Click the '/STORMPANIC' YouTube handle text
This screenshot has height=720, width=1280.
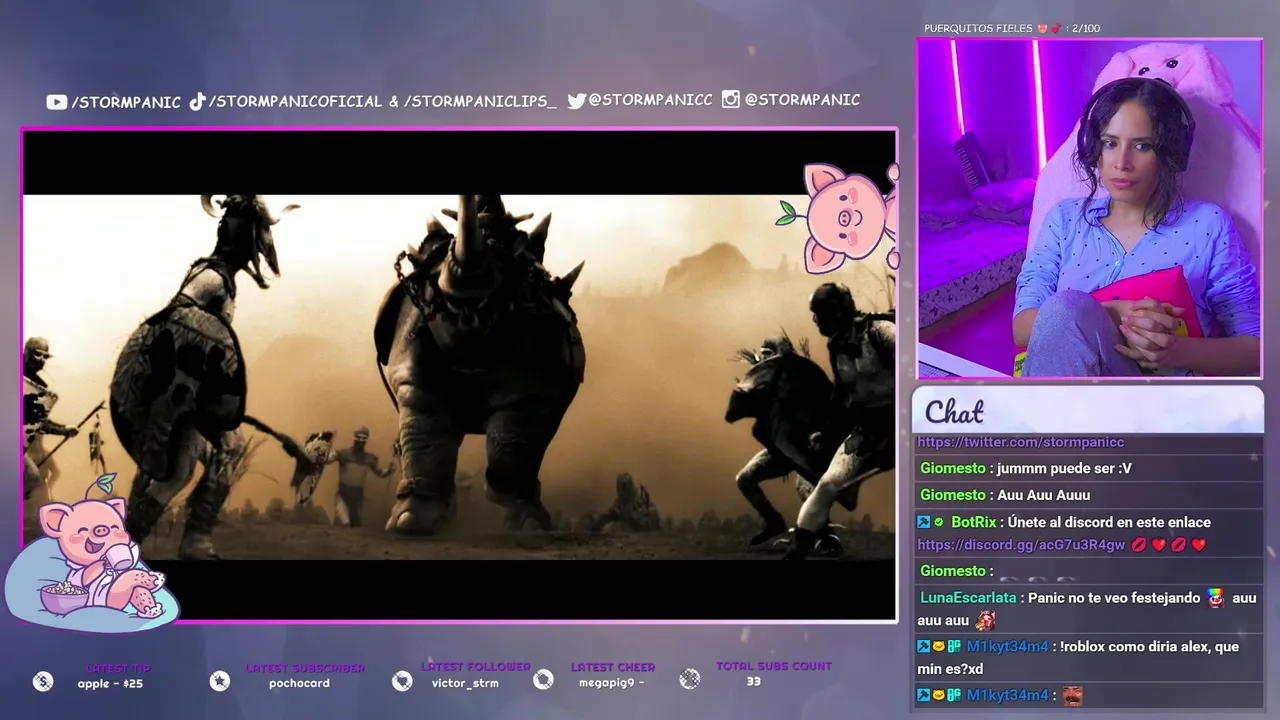click(x=126, y=102)
